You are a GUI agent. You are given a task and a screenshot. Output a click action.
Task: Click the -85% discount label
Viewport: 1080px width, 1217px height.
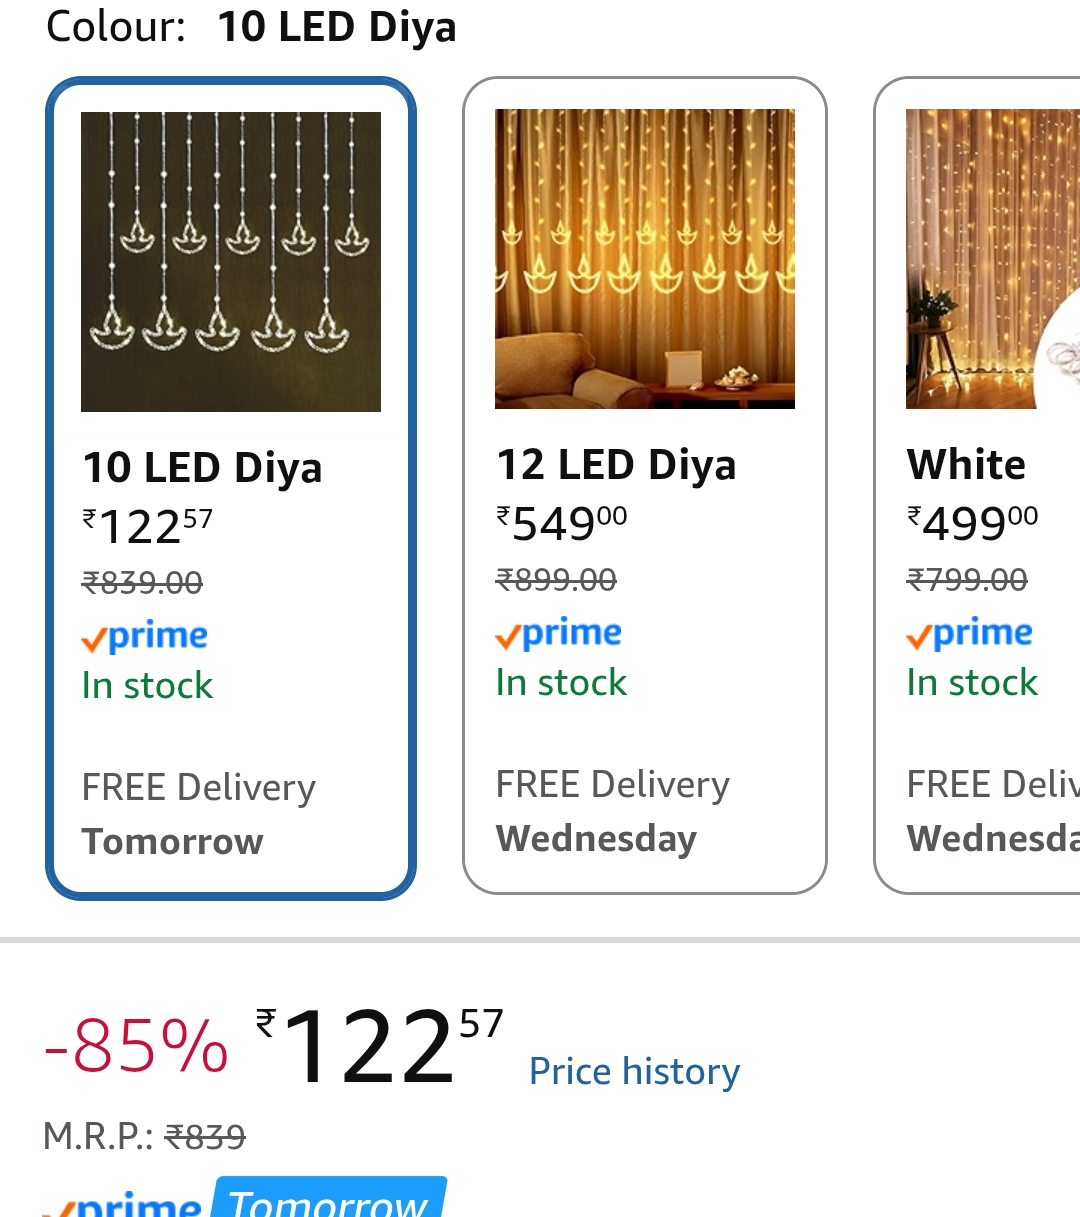coord(136,1047)
